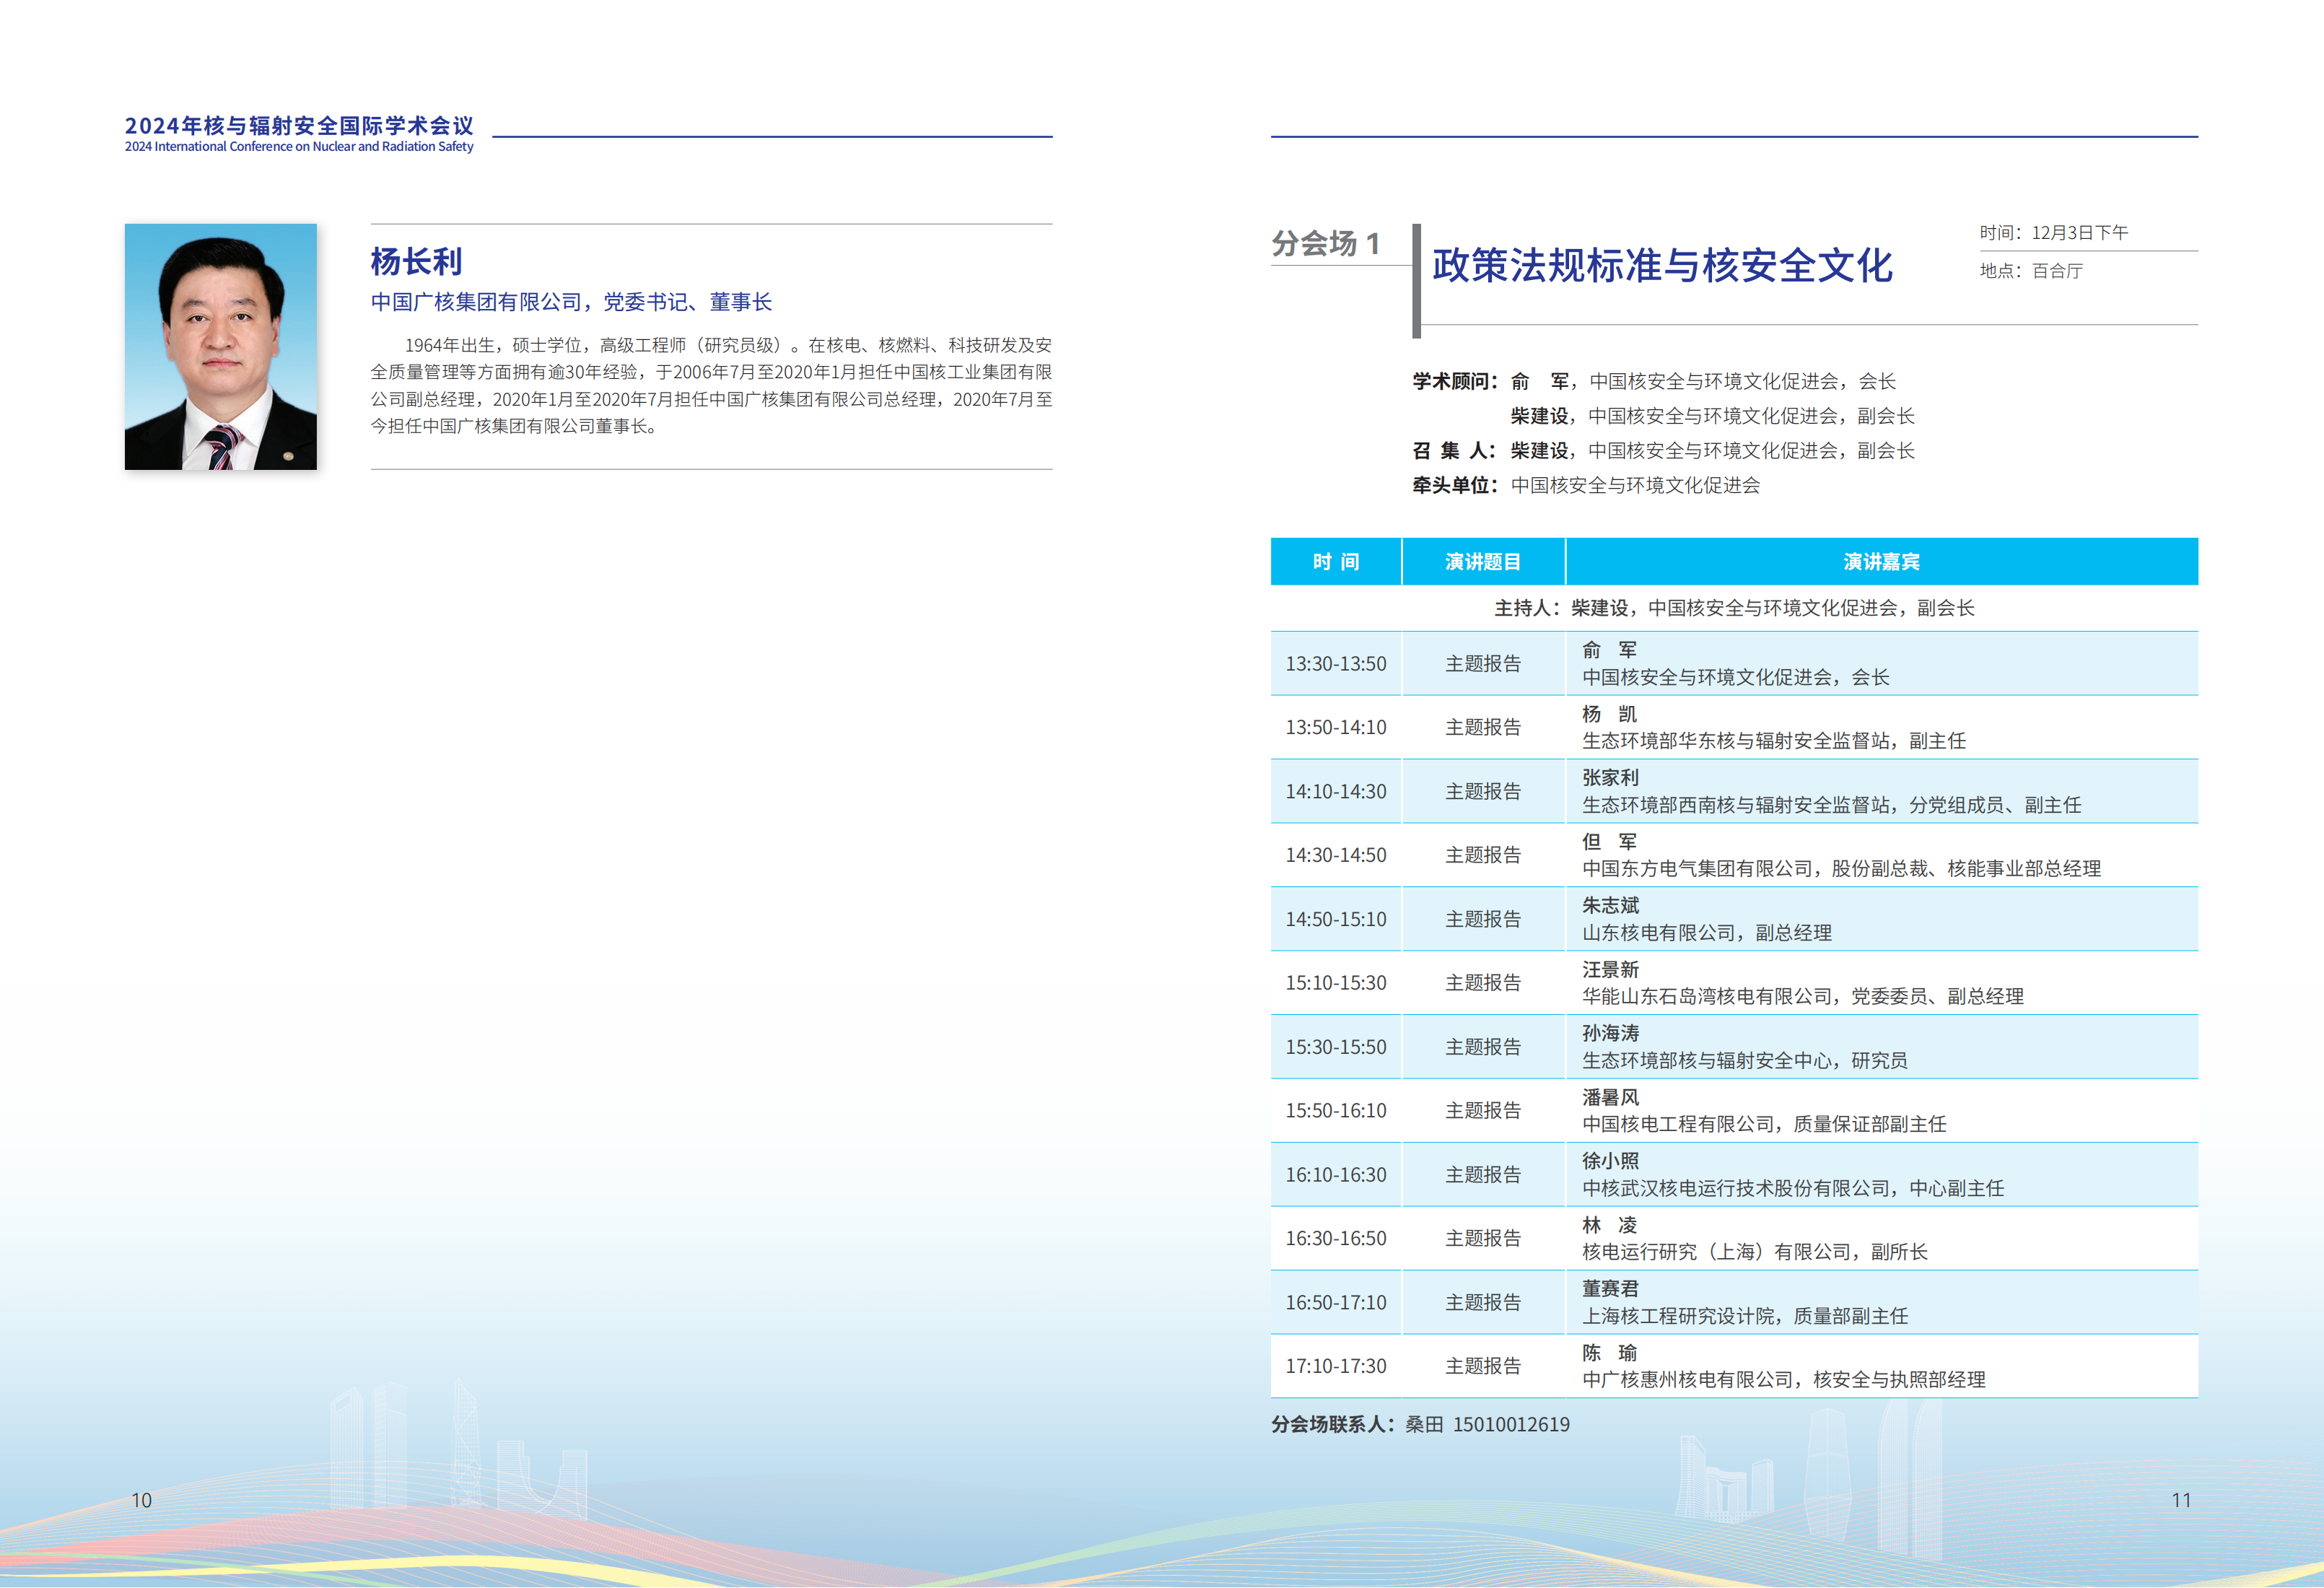The width and height of the screenshot is (2324, 1588).
Task: Click speaker name 陈 瑜
Action: [x=1609, y=1353]
